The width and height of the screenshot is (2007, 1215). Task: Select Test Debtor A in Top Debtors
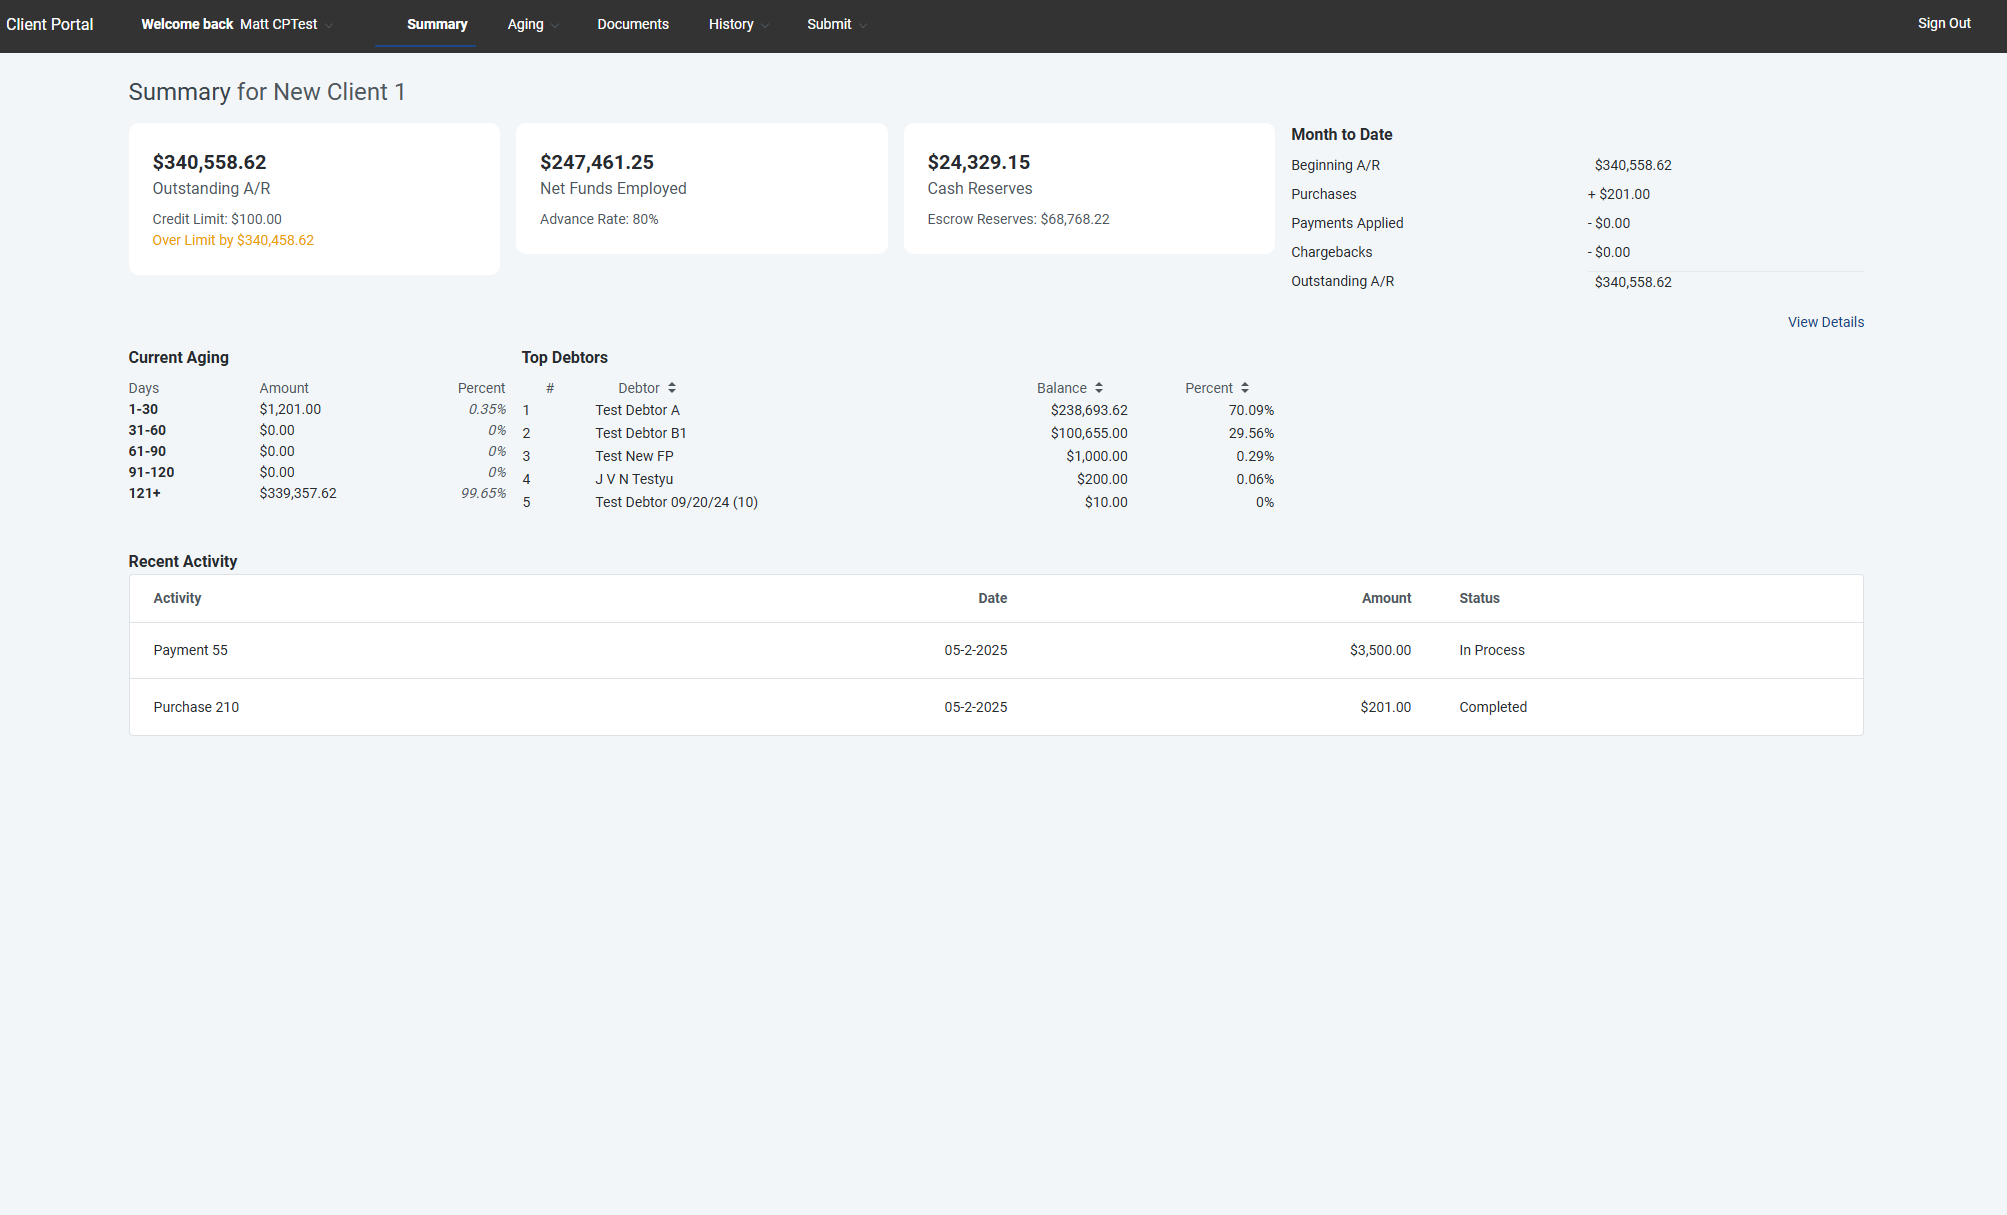[x=637, y=409]
